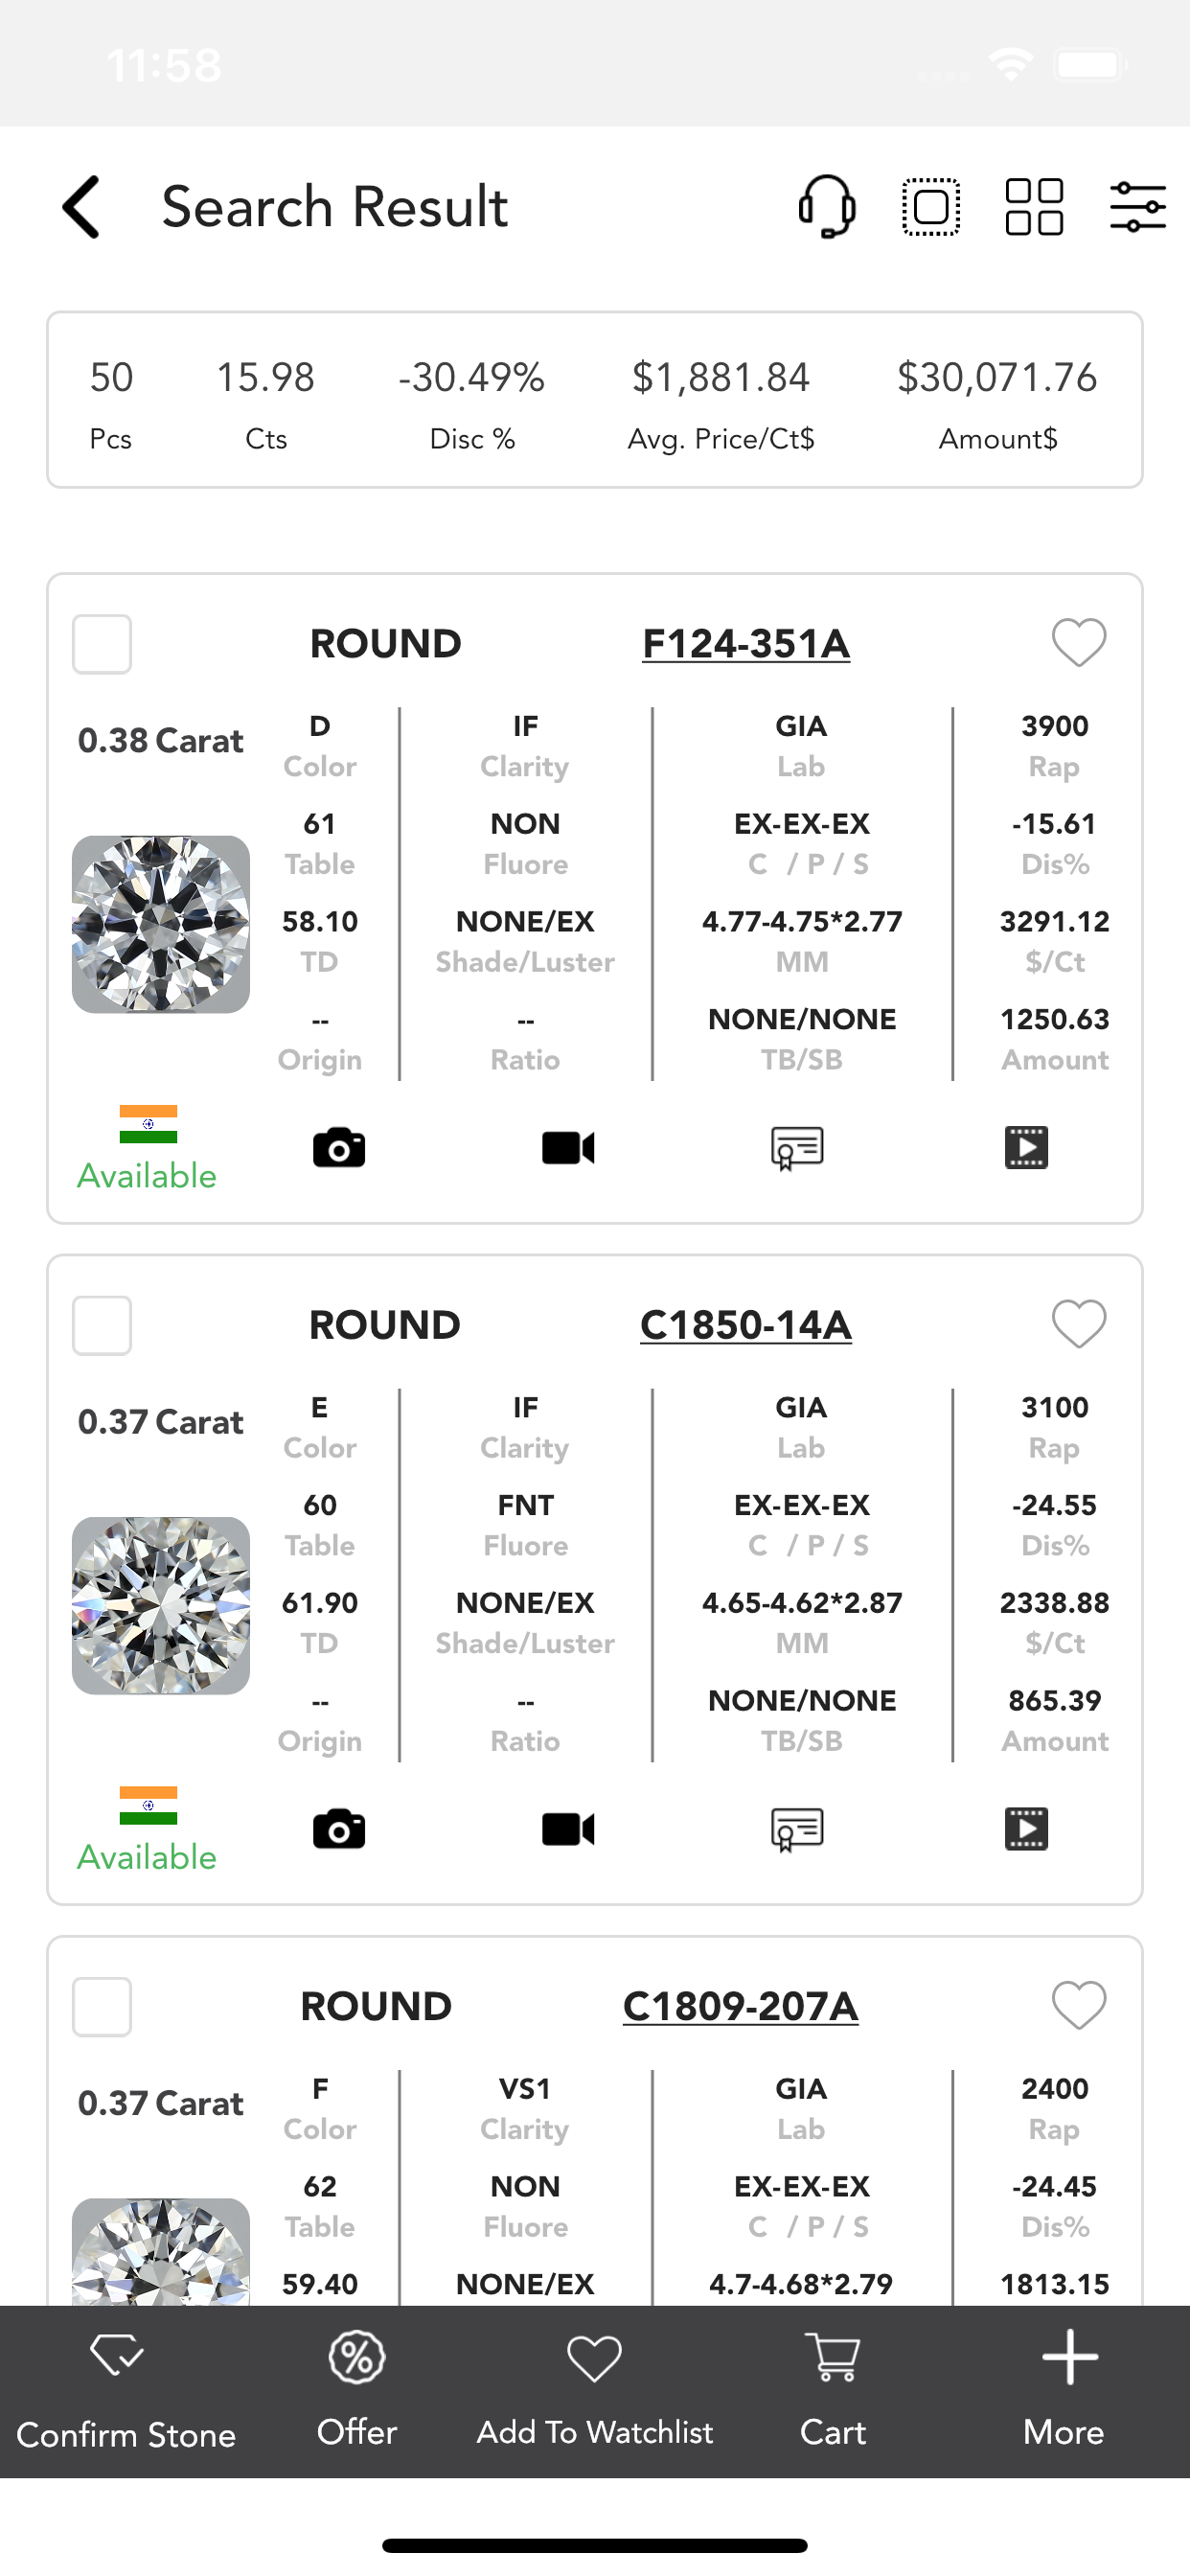The height and width of the screenshot is (2576, 1190).
Task: Switch to grid view layout icon
Action: coord(1034,207)
